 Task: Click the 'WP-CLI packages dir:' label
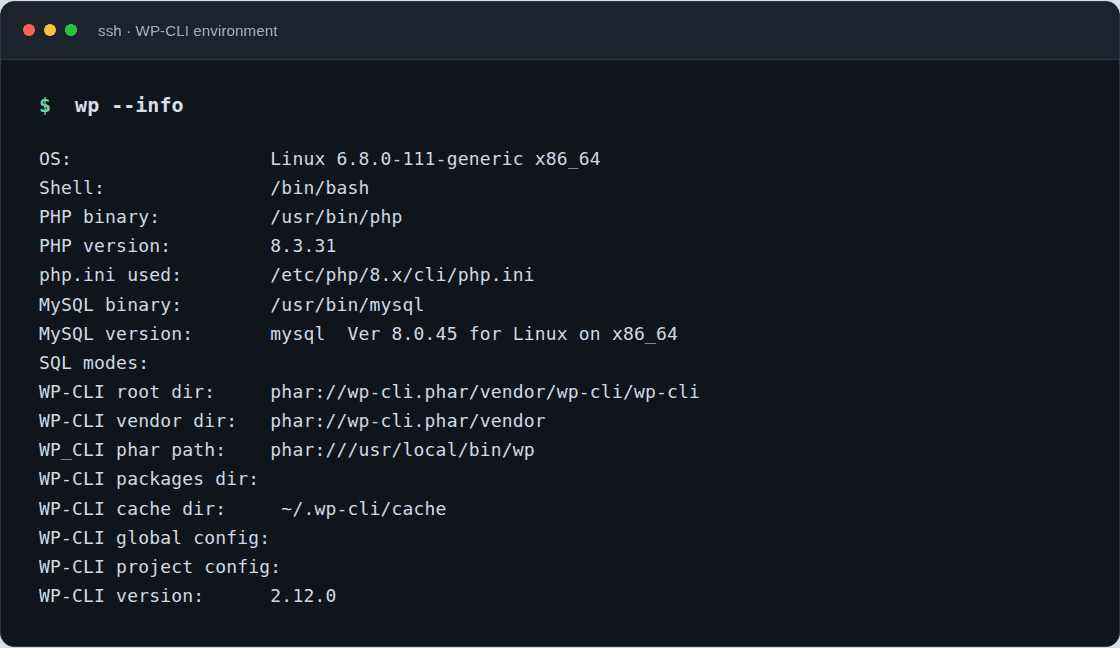pos(149,479)
